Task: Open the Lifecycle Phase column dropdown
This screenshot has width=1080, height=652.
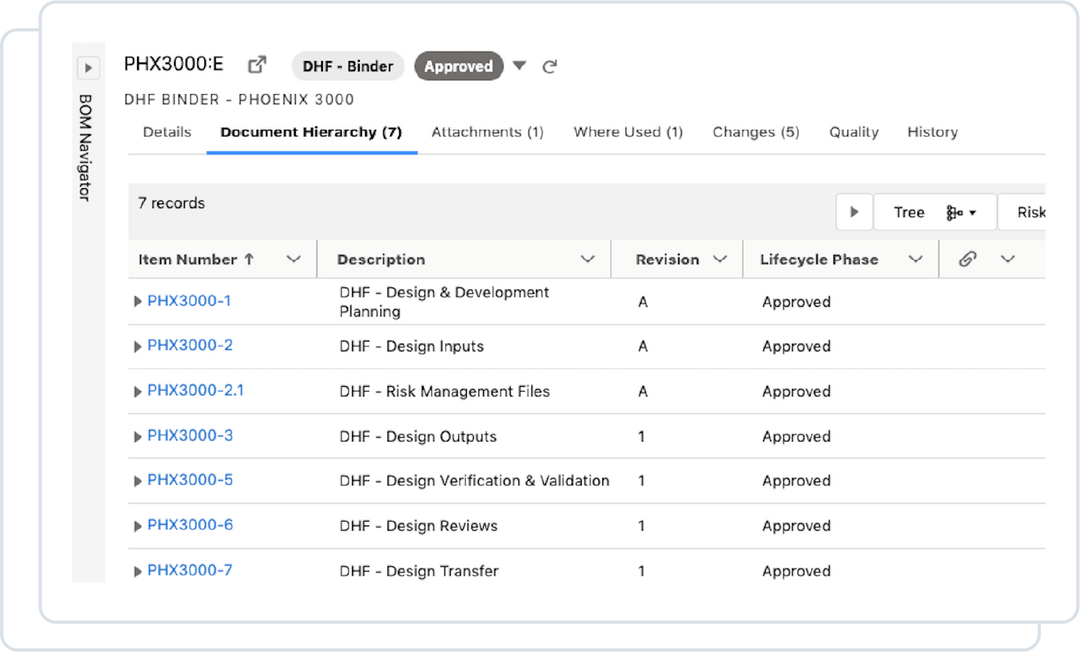Action: (916, 258)
